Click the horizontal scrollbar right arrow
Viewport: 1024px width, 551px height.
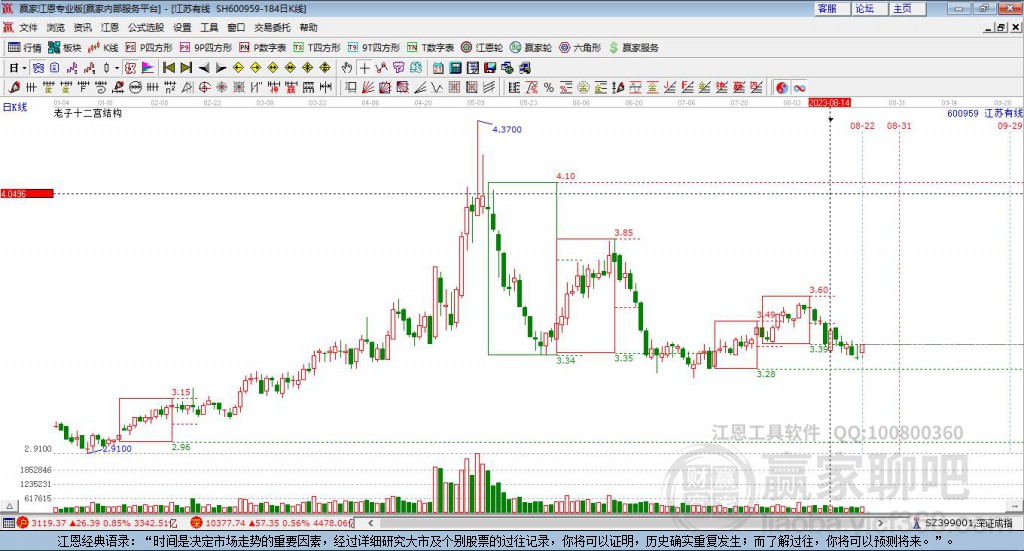click(x=880, y=523)
